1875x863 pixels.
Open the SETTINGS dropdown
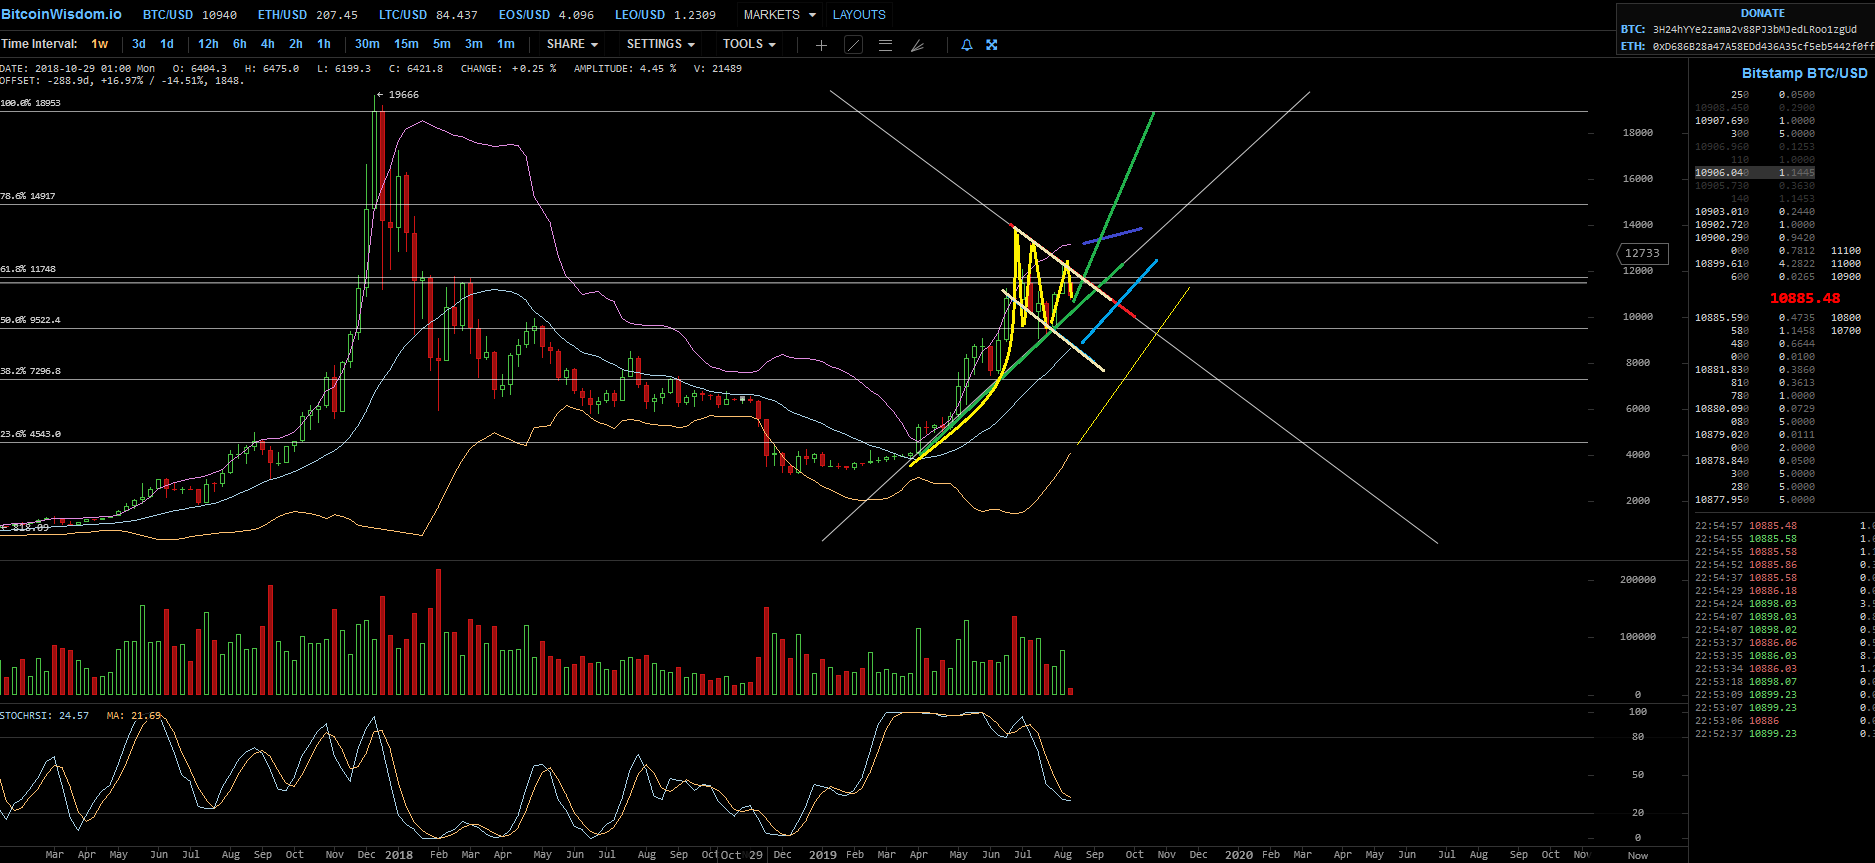coord(660,44)
